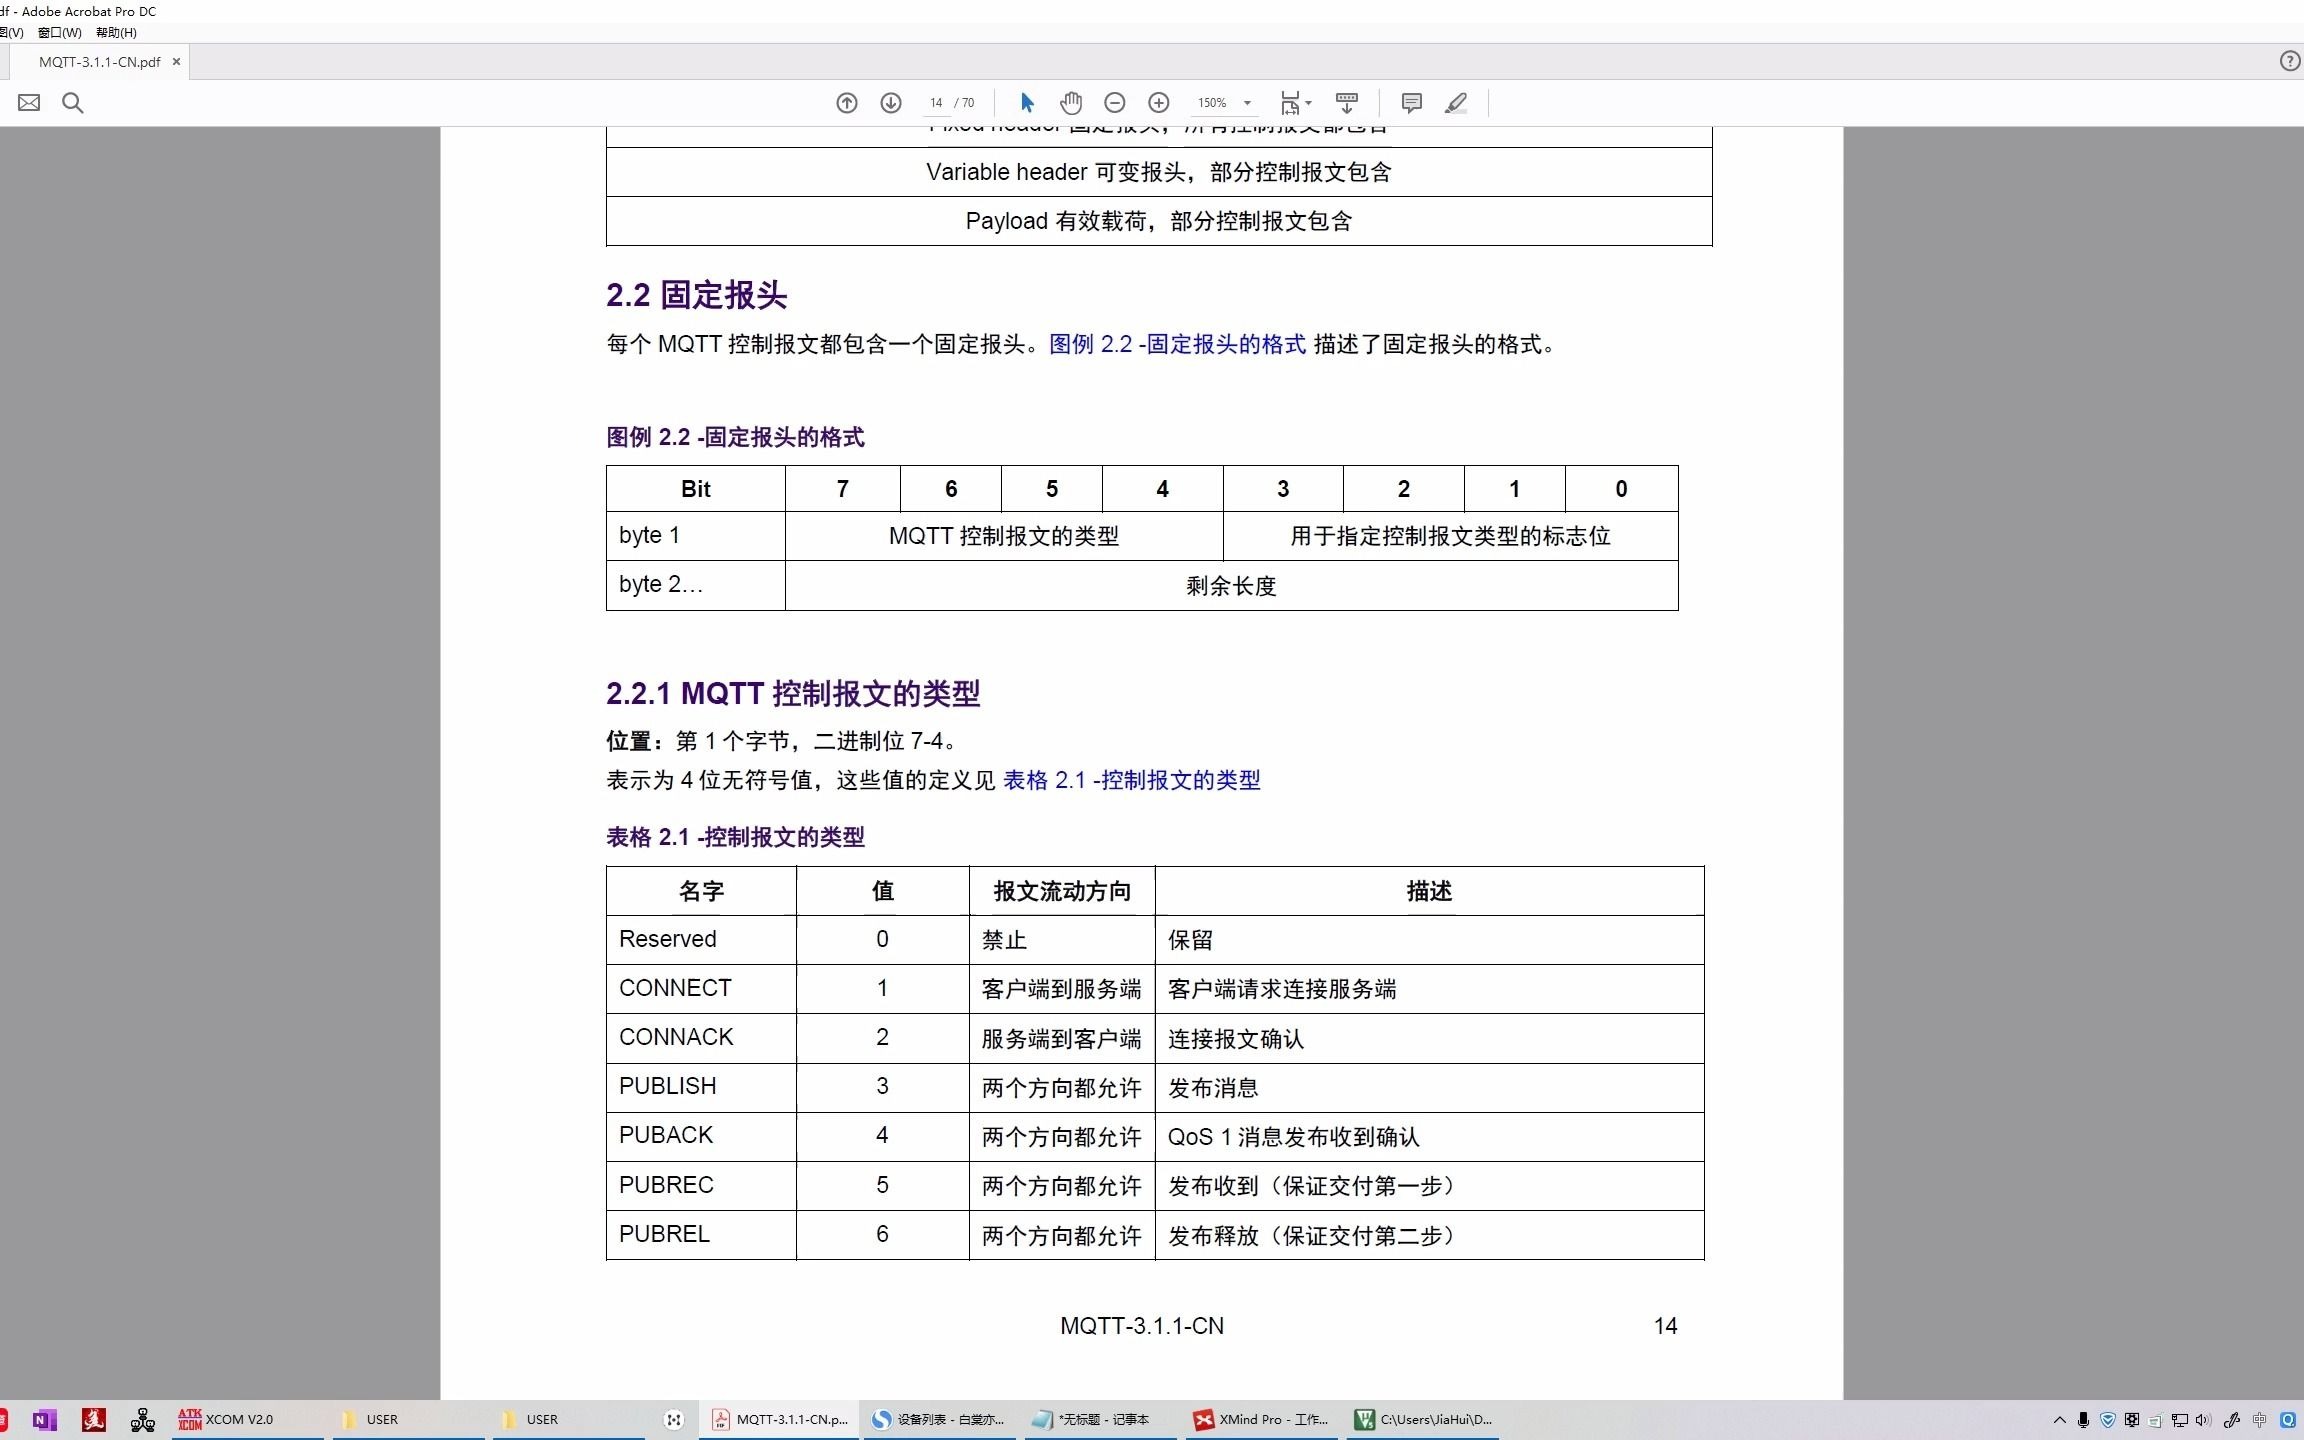2304x1440 pixels.
Task: Click the Reserved table cell
Action: [701, 939]
